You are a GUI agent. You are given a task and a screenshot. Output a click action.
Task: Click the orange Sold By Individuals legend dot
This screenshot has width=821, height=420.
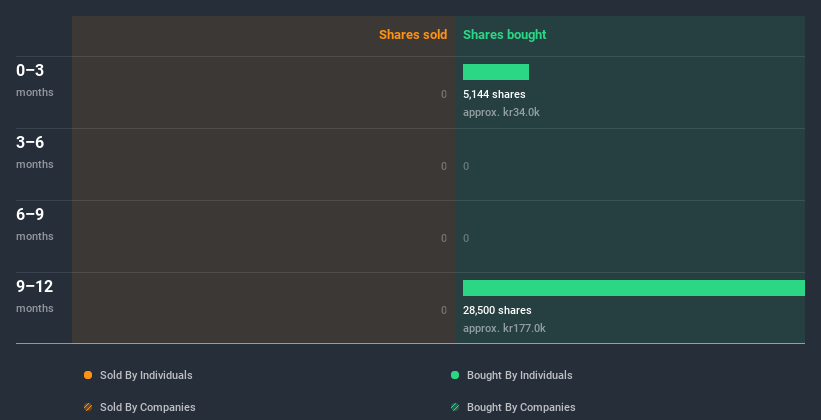click(88, 375)
